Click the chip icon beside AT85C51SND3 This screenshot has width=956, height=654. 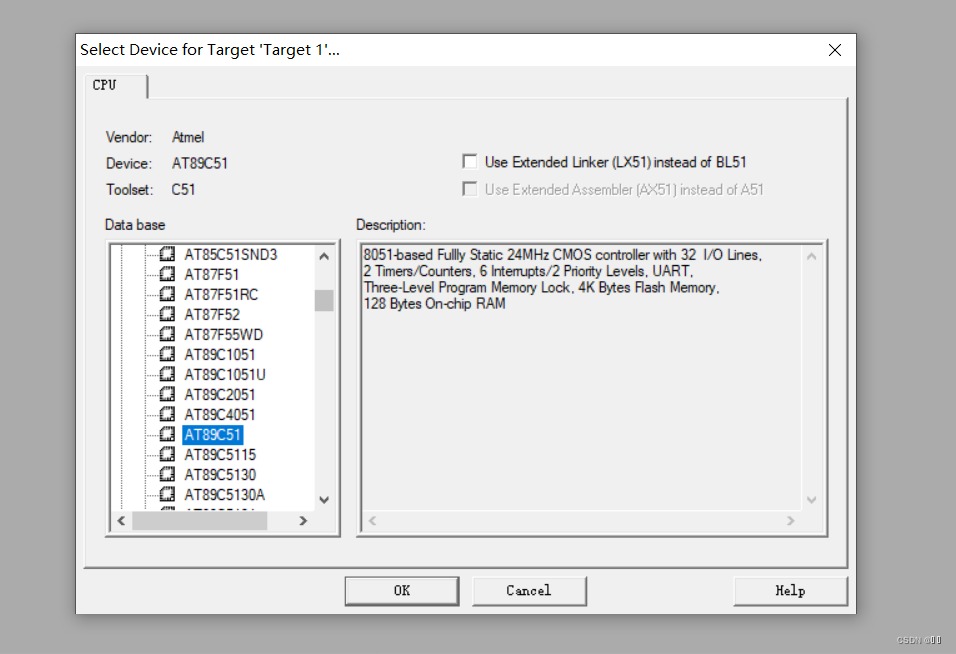167,254
